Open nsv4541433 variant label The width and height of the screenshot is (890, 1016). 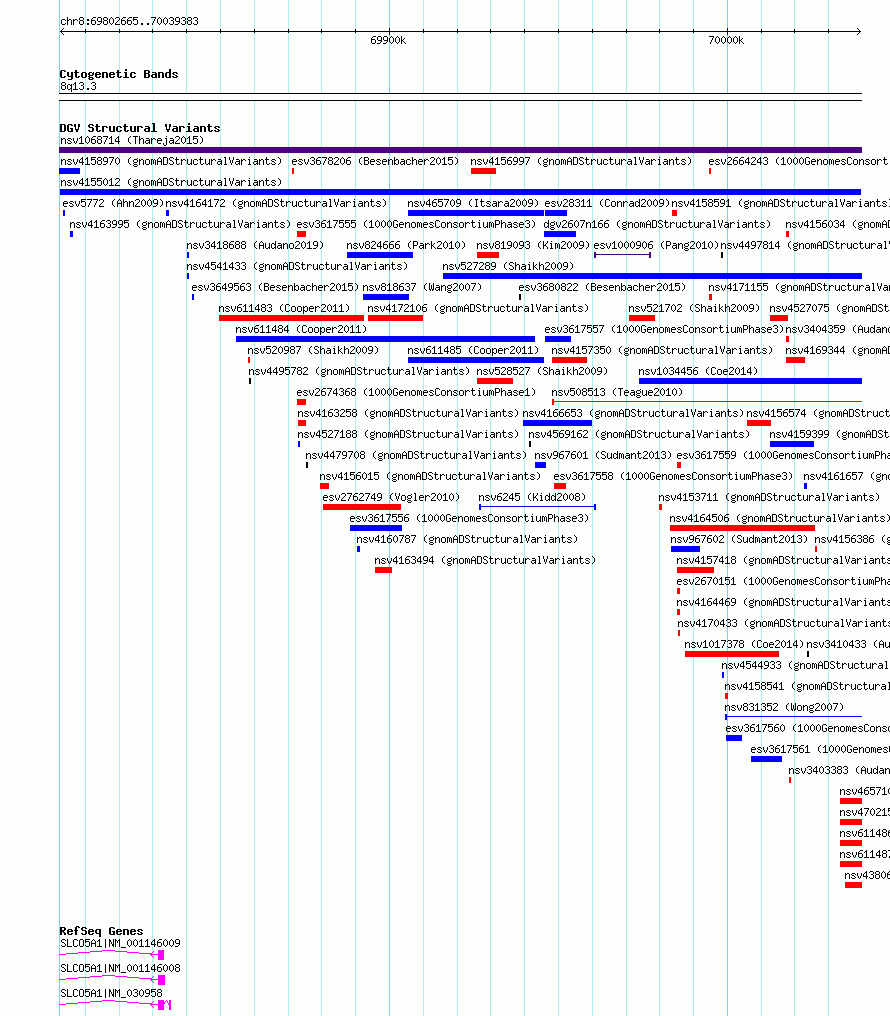pyautogui.click(x=297, y=266)
